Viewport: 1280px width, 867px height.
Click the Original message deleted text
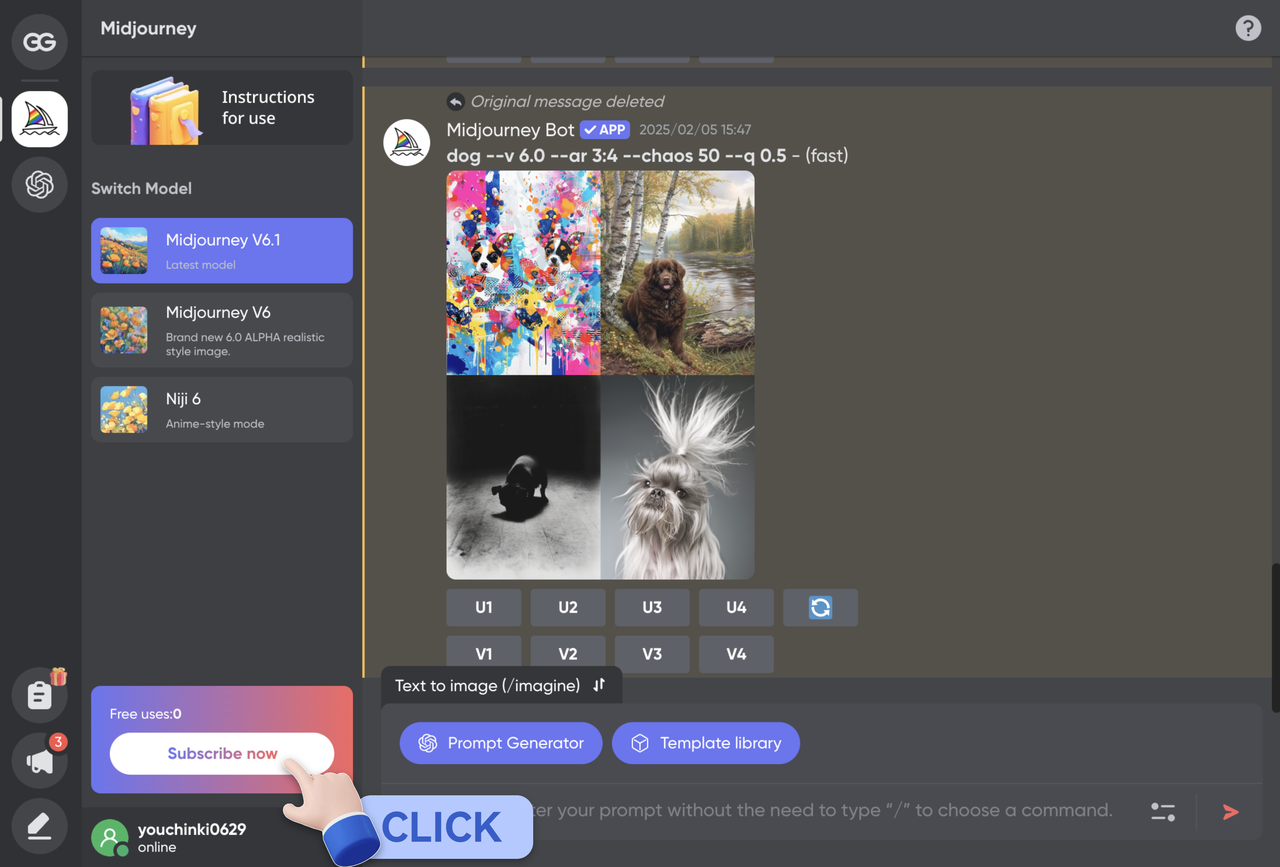tap(567, 101)
